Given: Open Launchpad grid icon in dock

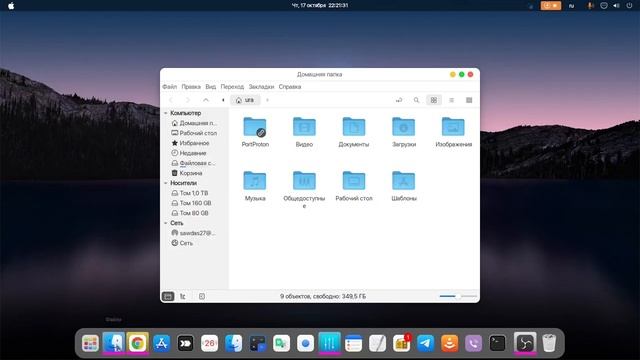Looking at the screenshot, I should (90, 343).
